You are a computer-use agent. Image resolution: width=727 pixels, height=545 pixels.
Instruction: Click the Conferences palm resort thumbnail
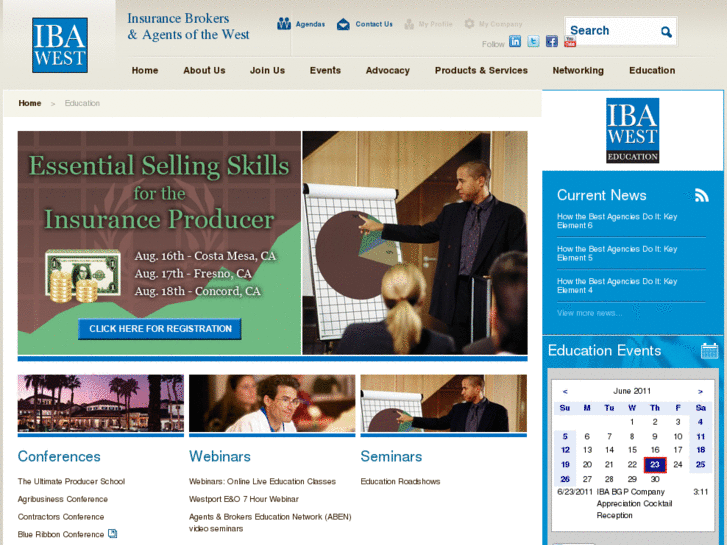point(101,404)
